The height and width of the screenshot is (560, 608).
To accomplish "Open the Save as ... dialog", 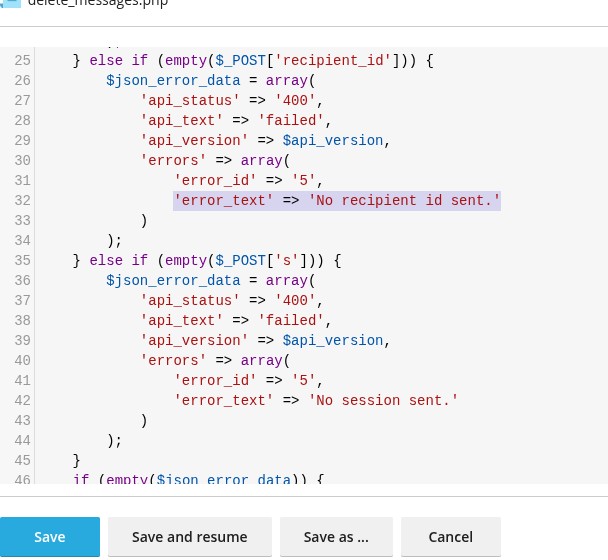I will click(x=335, y=537).
